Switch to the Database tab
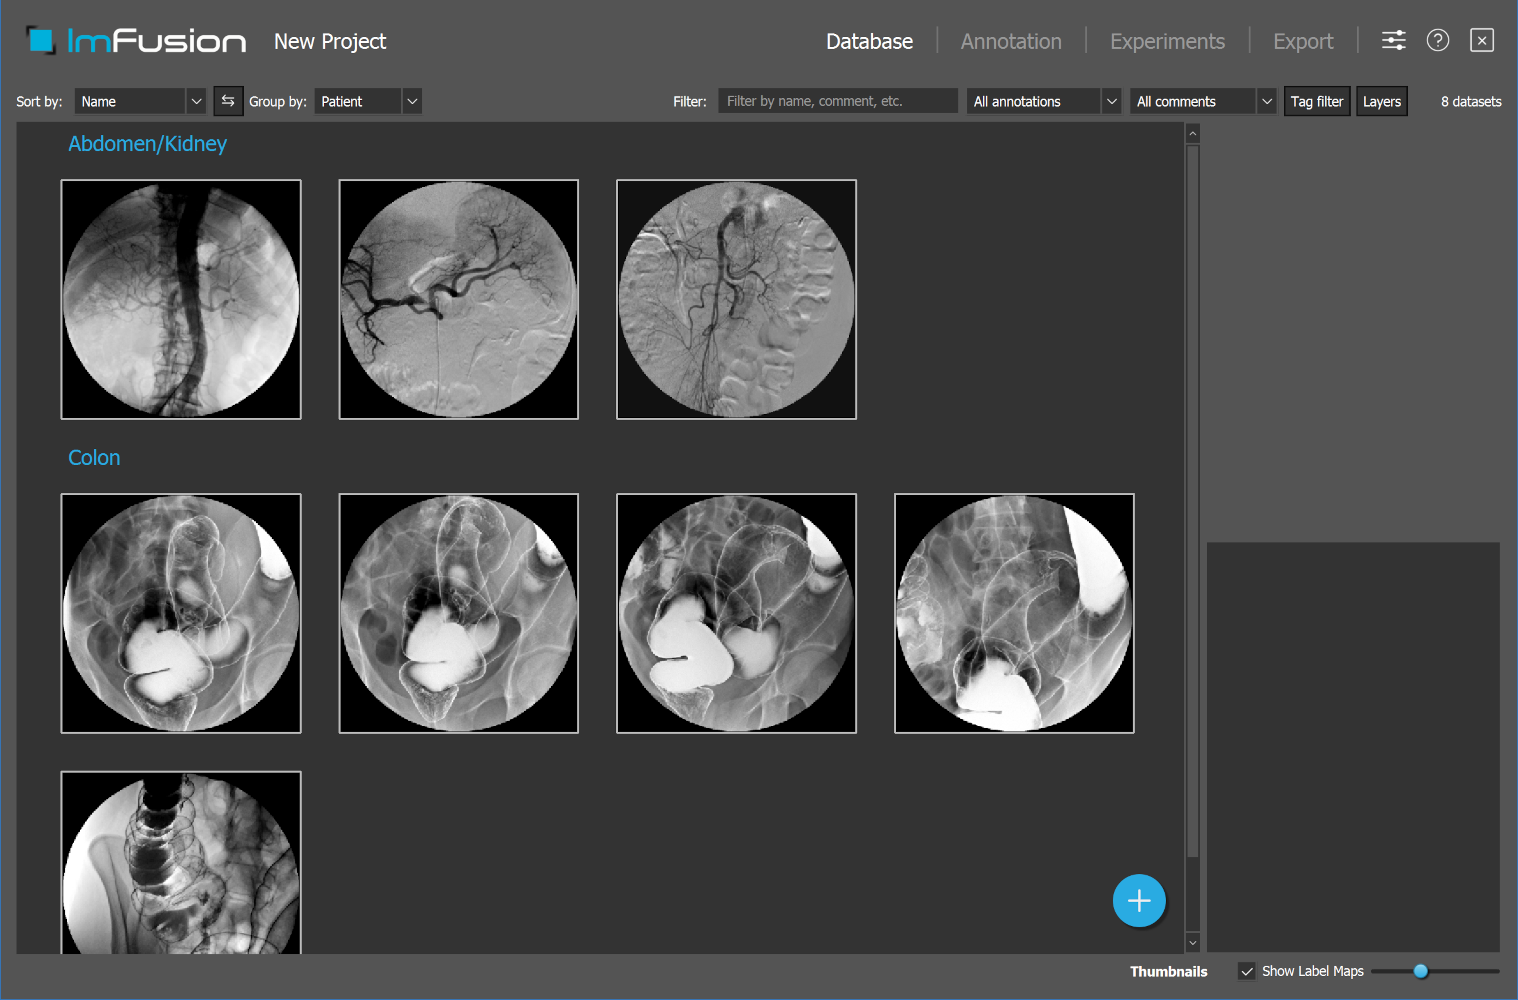 (869, 41)
